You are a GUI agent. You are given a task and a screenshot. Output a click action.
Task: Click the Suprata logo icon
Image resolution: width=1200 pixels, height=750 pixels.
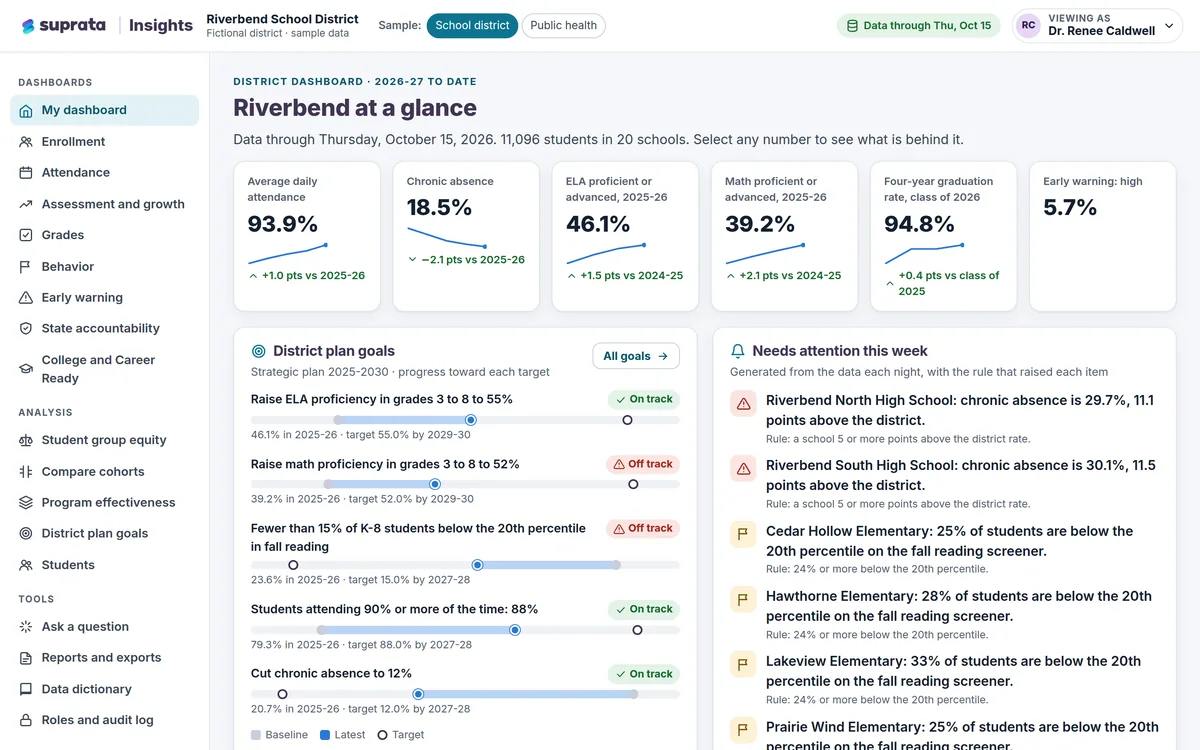(28, 26)
